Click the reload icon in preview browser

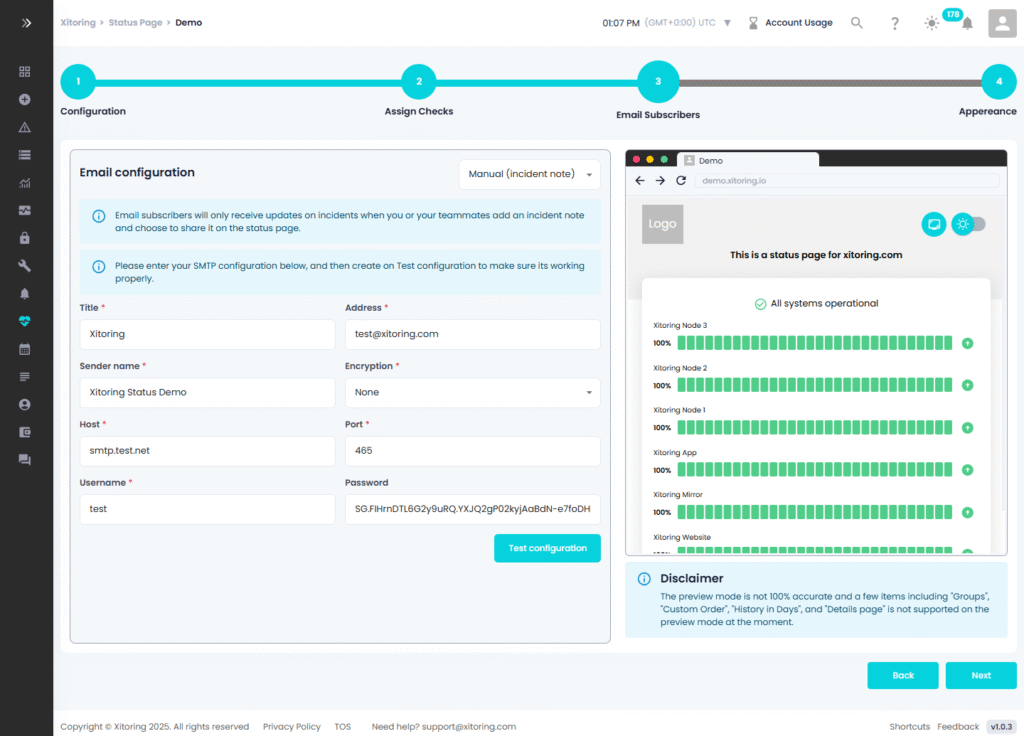pyautogui.click(x=681, y=180)
